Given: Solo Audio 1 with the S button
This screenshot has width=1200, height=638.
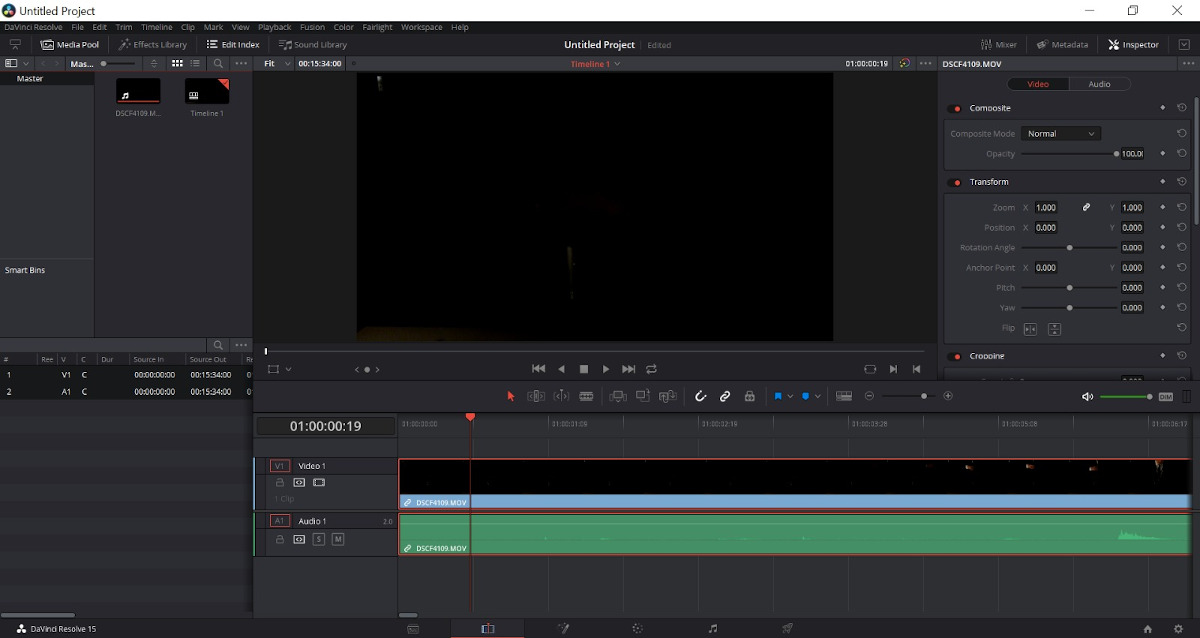Looking at the screenshot, I should 318,539.
